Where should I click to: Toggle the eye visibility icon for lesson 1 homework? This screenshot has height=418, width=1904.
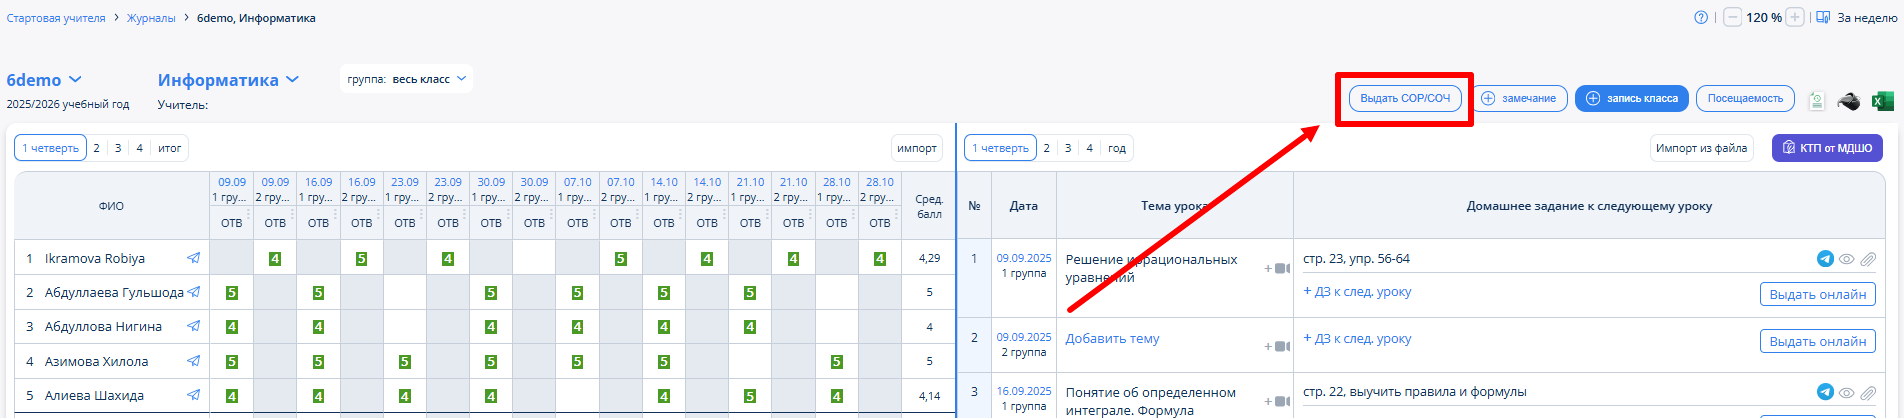click(x=1847, y=259)
